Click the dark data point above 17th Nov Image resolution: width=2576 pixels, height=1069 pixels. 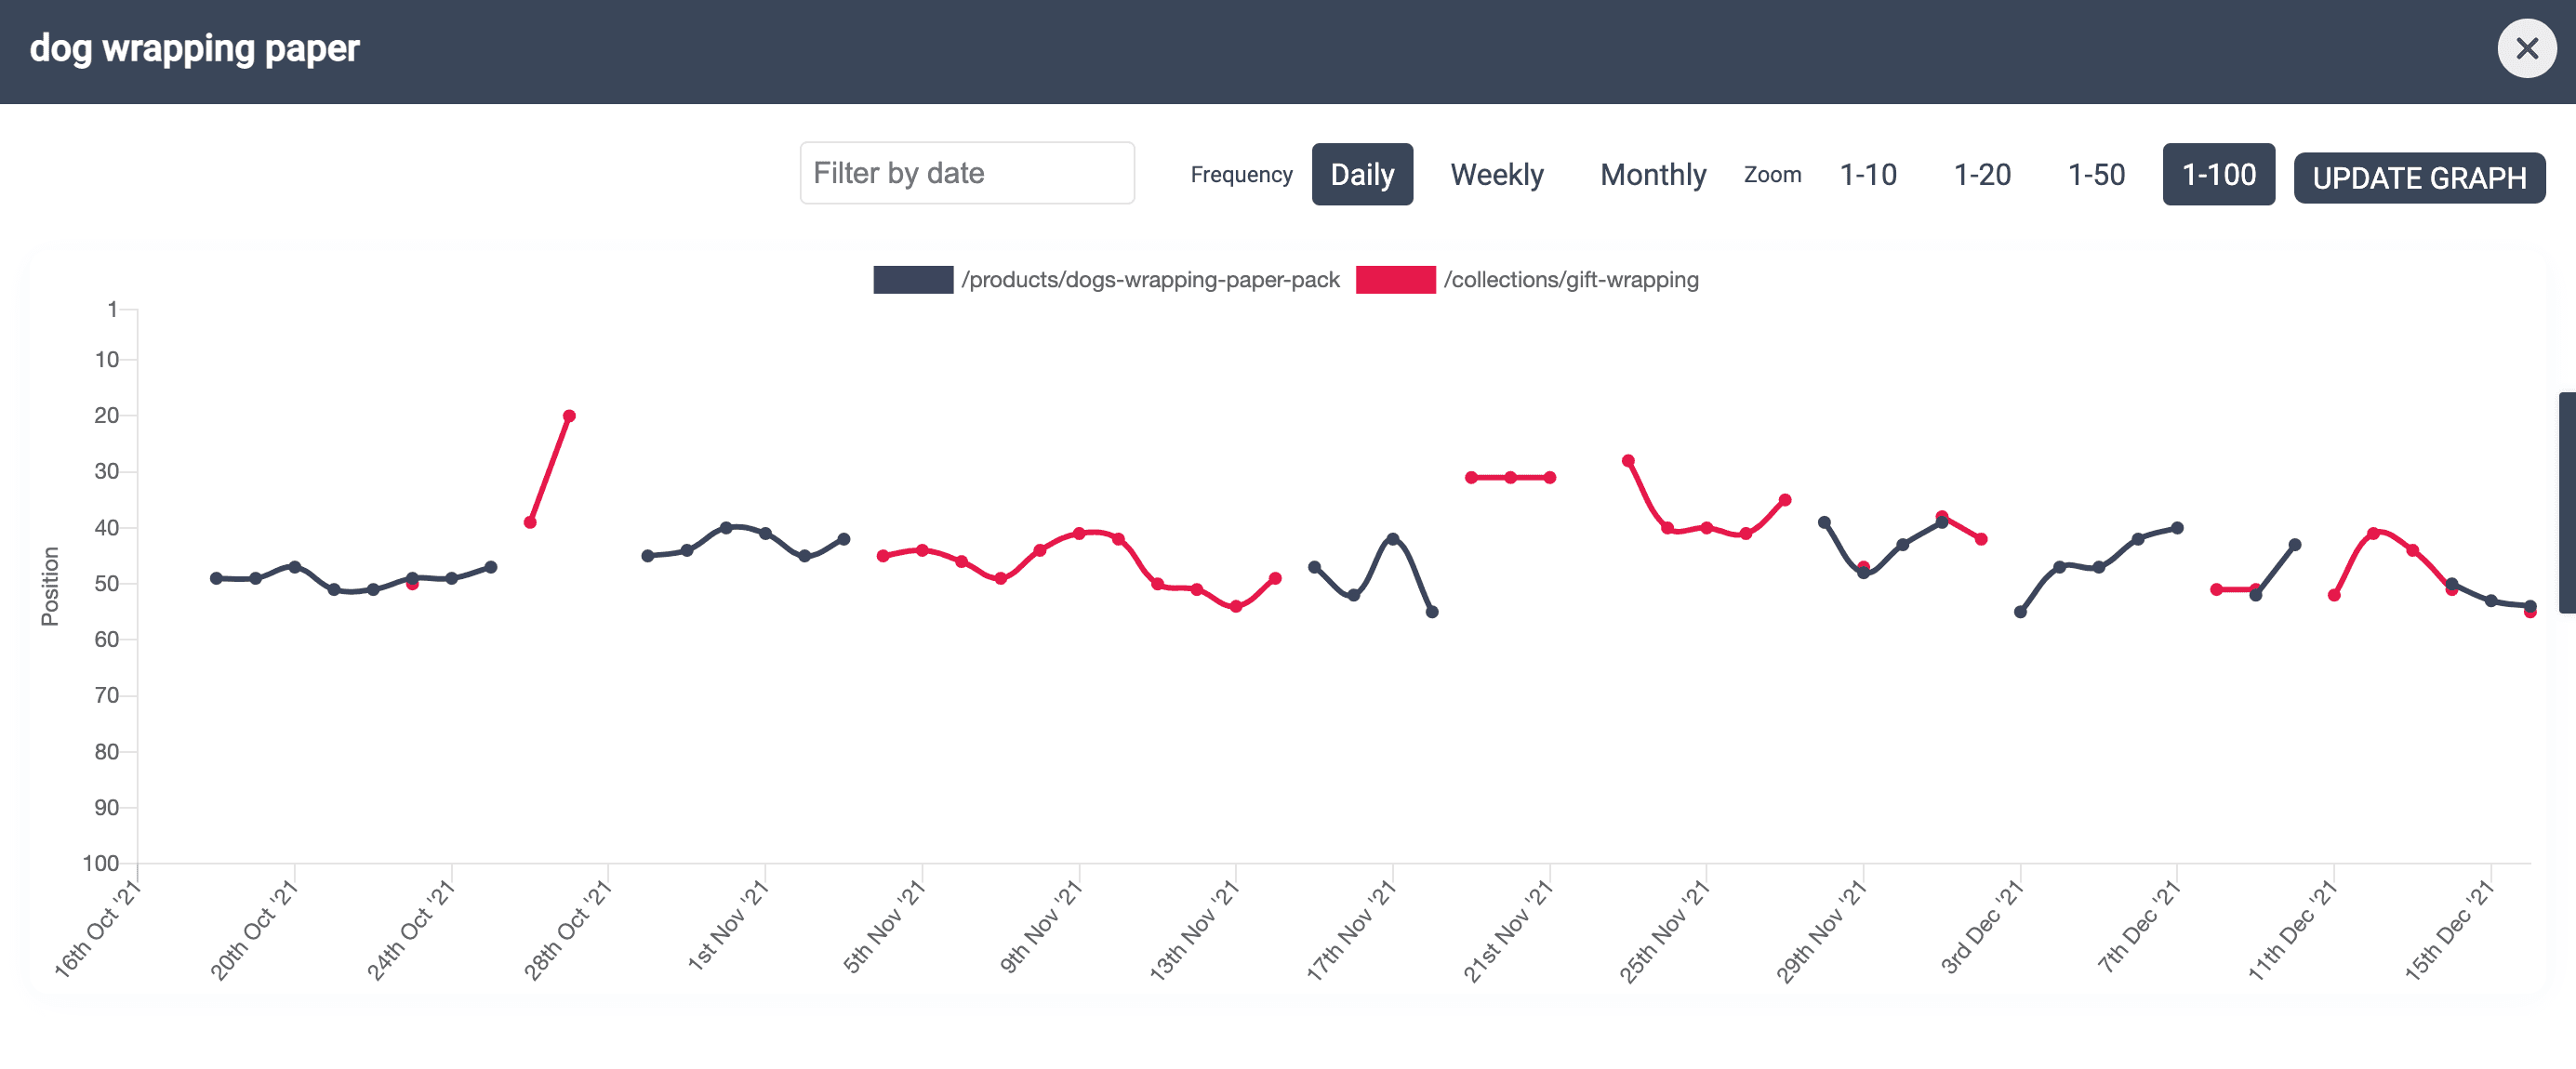pyautogui.click(x=1392, y=539)
